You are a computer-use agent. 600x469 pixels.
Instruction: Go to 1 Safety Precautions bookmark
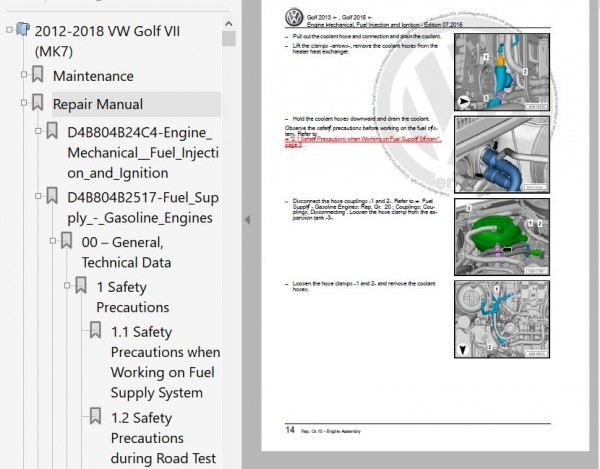coord(132,297)
